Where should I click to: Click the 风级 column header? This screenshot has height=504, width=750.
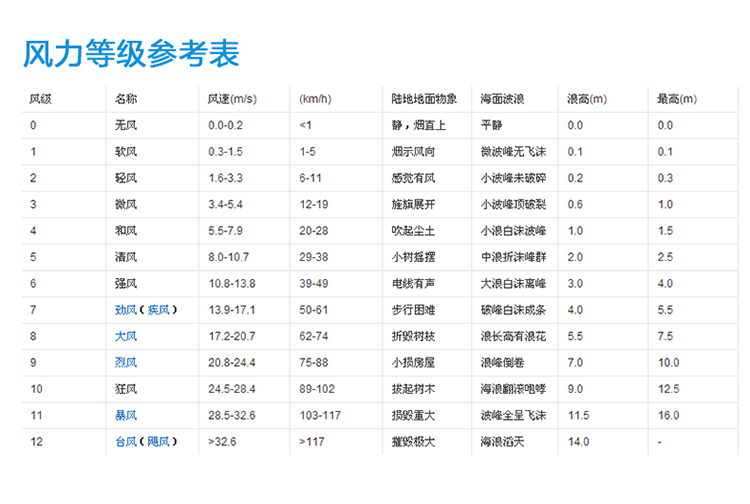pos(41,100)
